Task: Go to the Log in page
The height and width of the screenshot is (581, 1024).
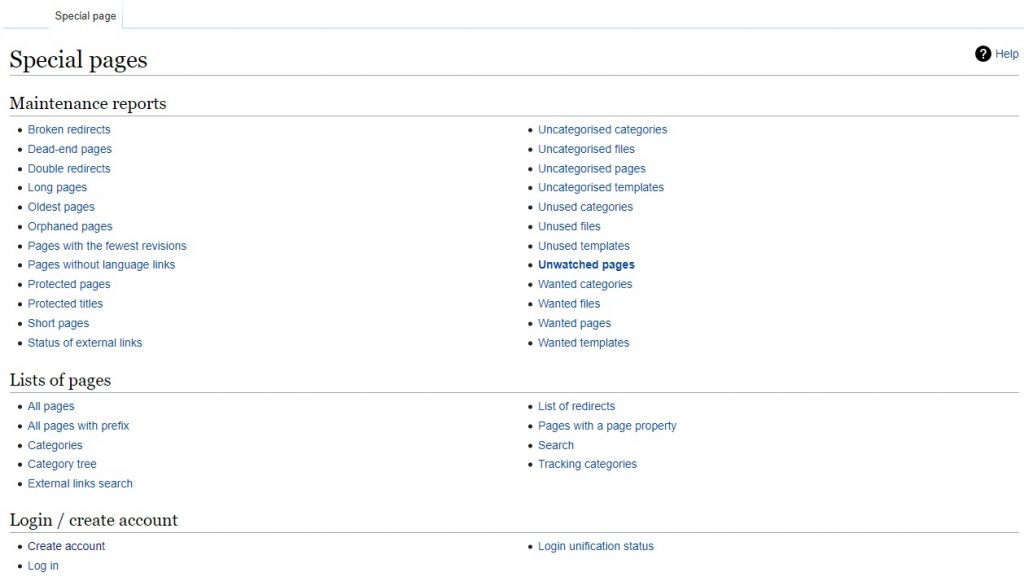Action: click(x=43, y=565)
